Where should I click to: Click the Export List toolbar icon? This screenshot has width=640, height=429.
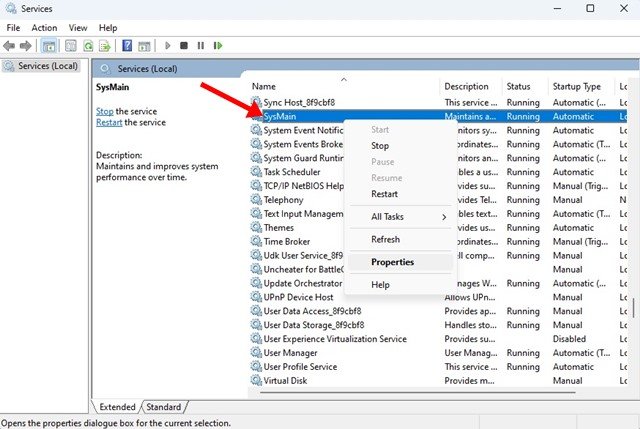point(104,46)
